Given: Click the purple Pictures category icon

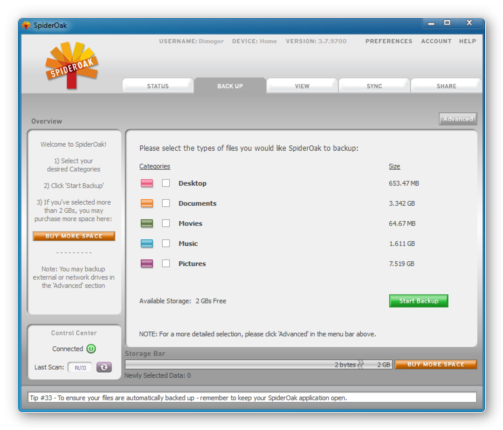Looking at the screenshot, I should (x=147, y=264).
